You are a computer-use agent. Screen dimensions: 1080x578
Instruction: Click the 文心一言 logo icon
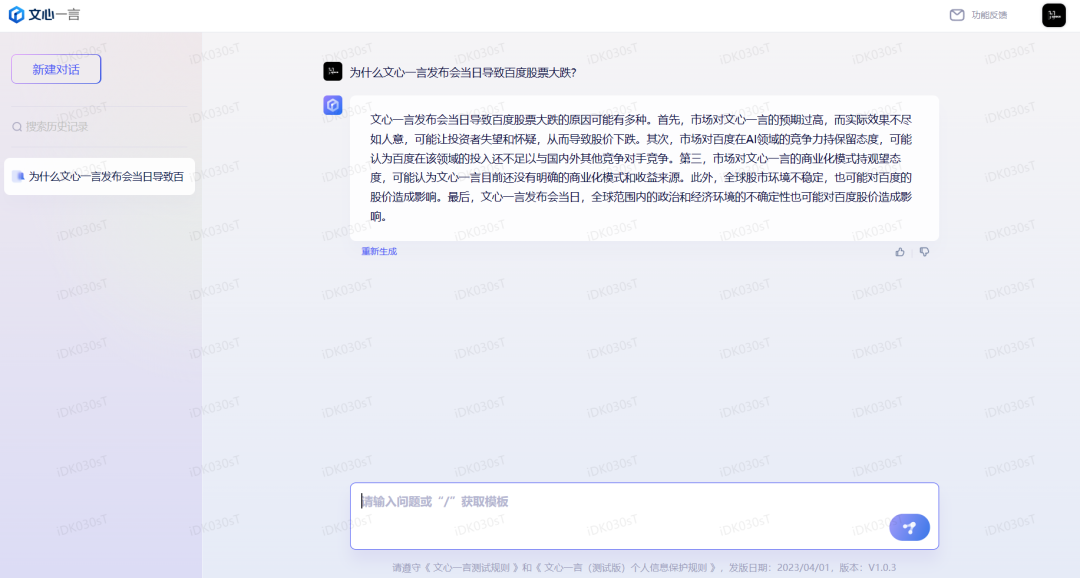click(16, 14)
